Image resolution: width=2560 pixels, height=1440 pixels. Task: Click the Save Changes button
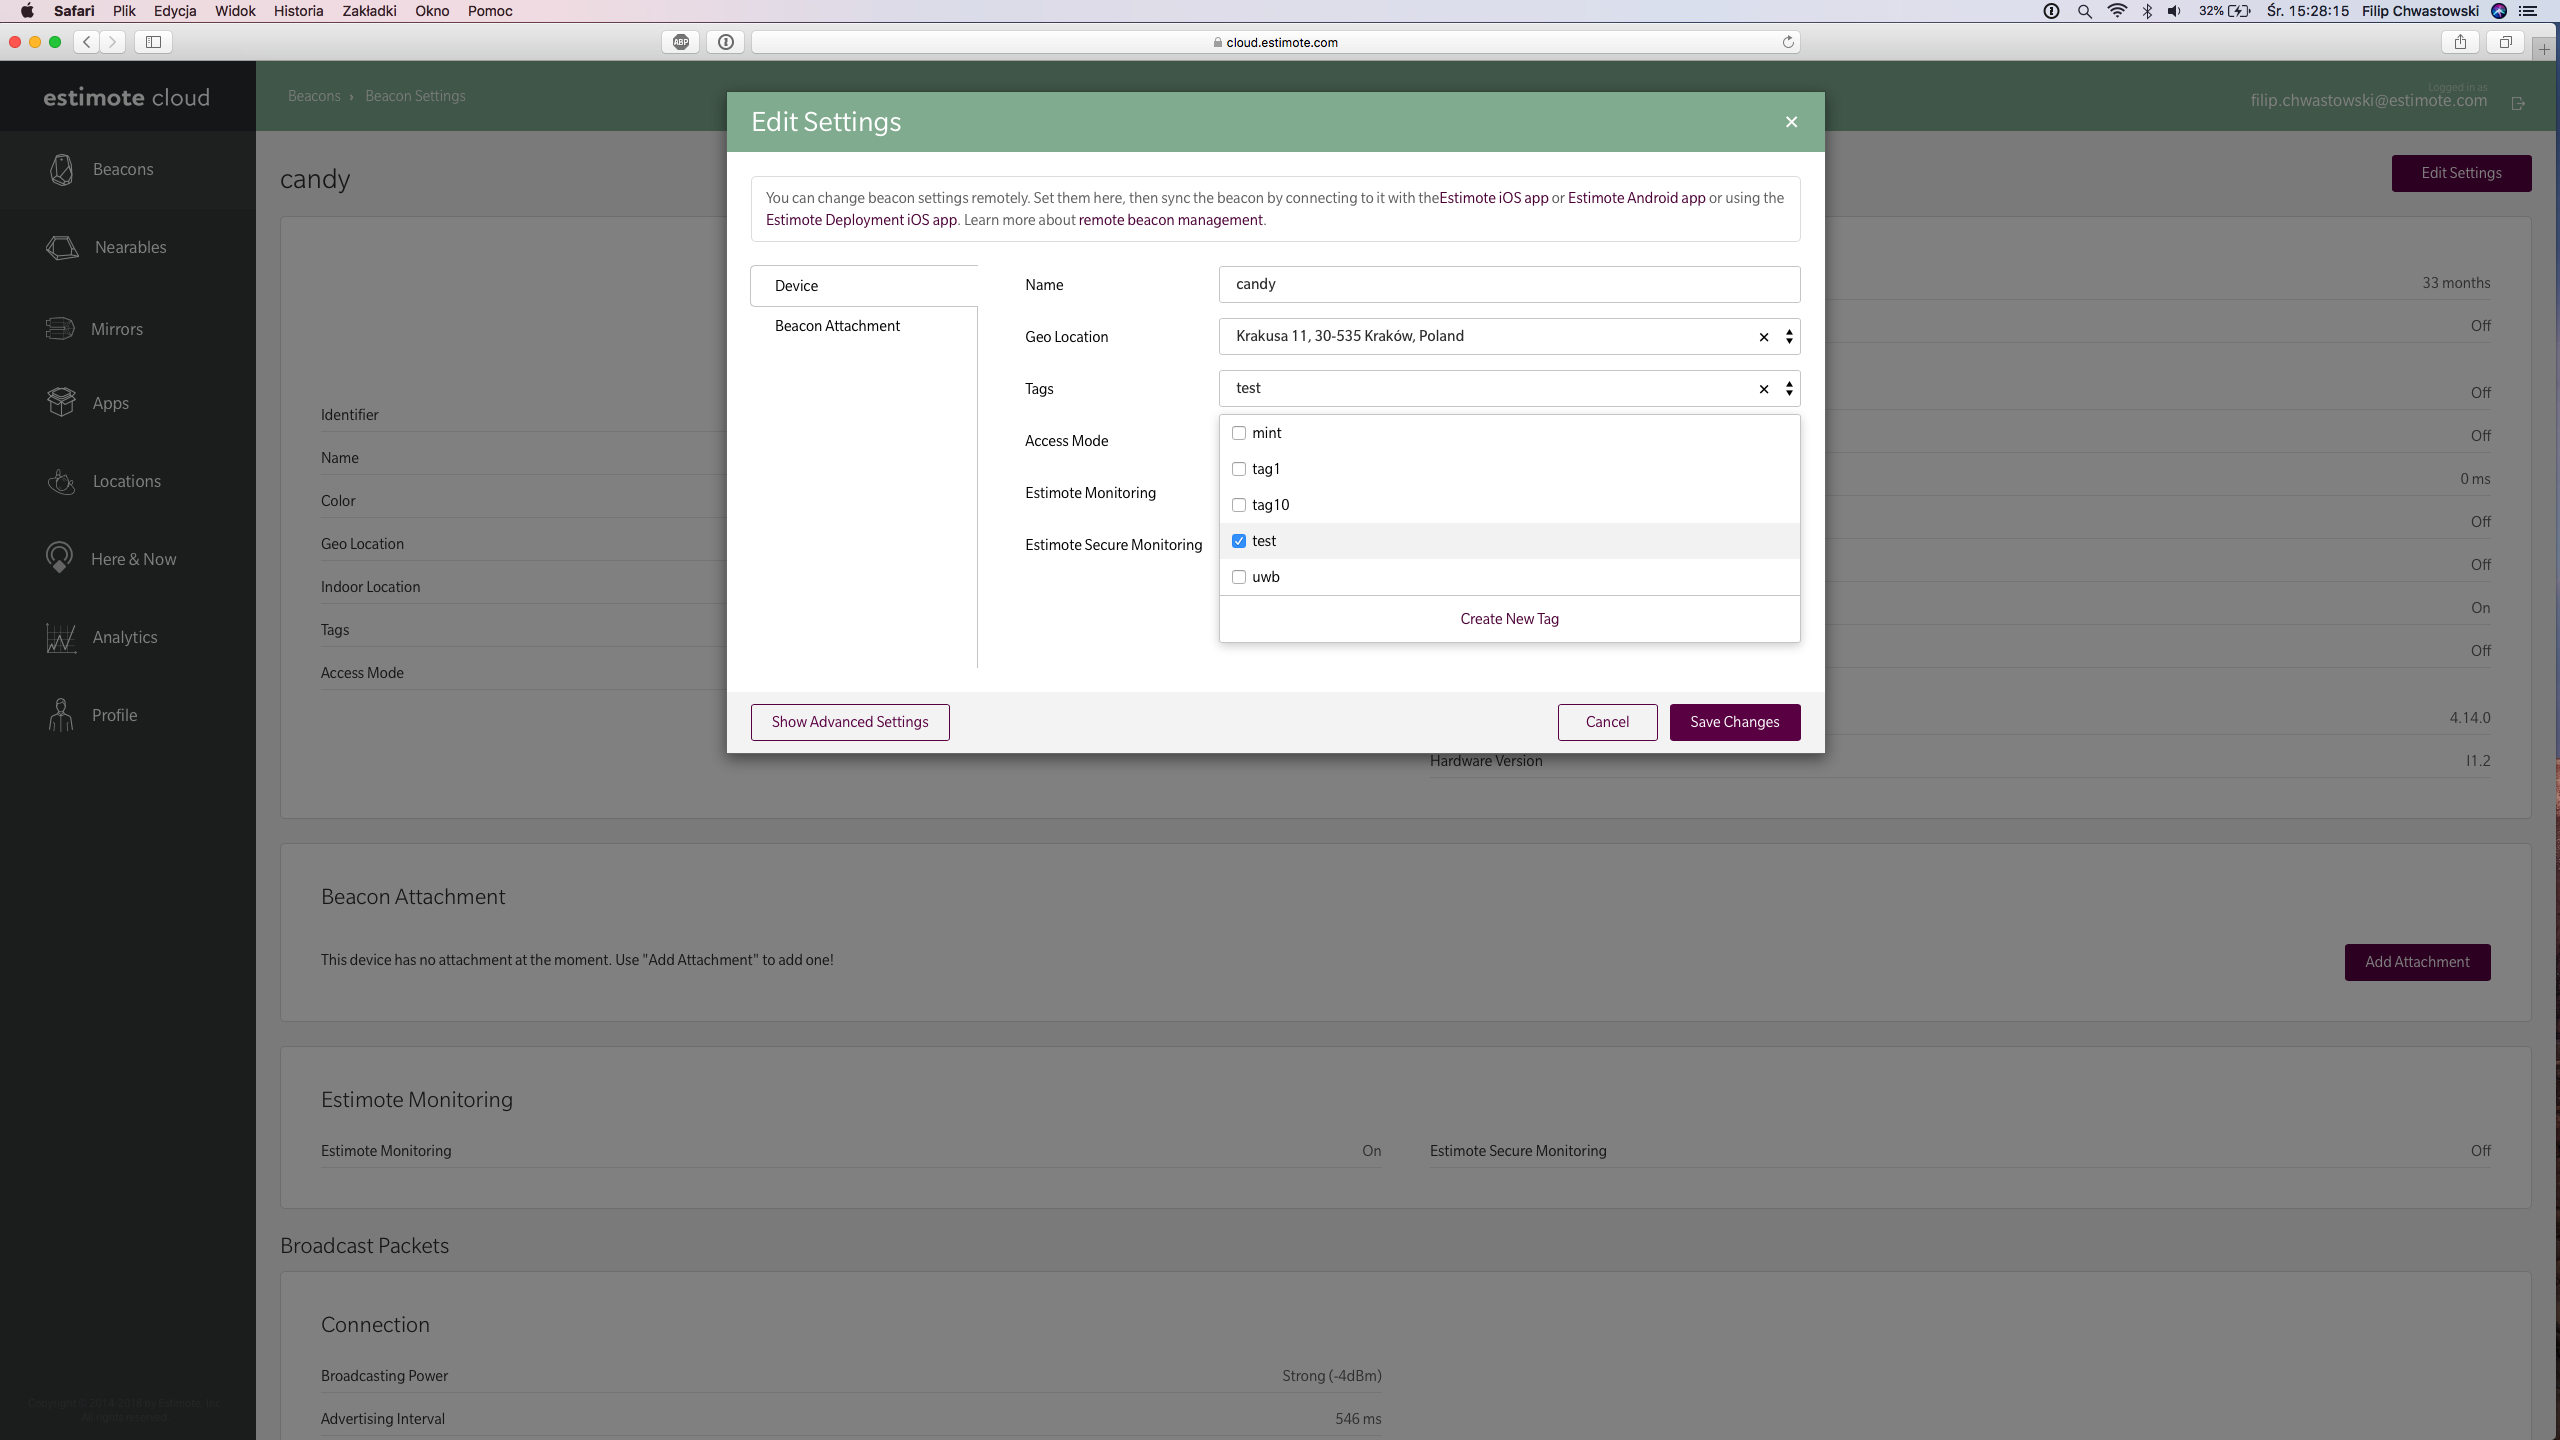[x=1734, y=722]
